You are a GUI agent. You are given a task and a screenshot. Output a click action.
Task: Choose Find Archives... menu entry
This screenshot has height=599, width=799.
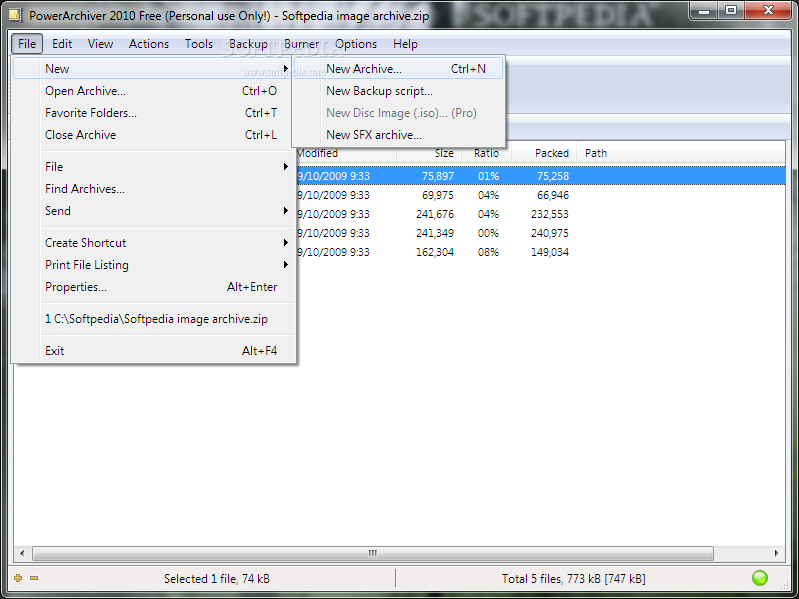152,188
